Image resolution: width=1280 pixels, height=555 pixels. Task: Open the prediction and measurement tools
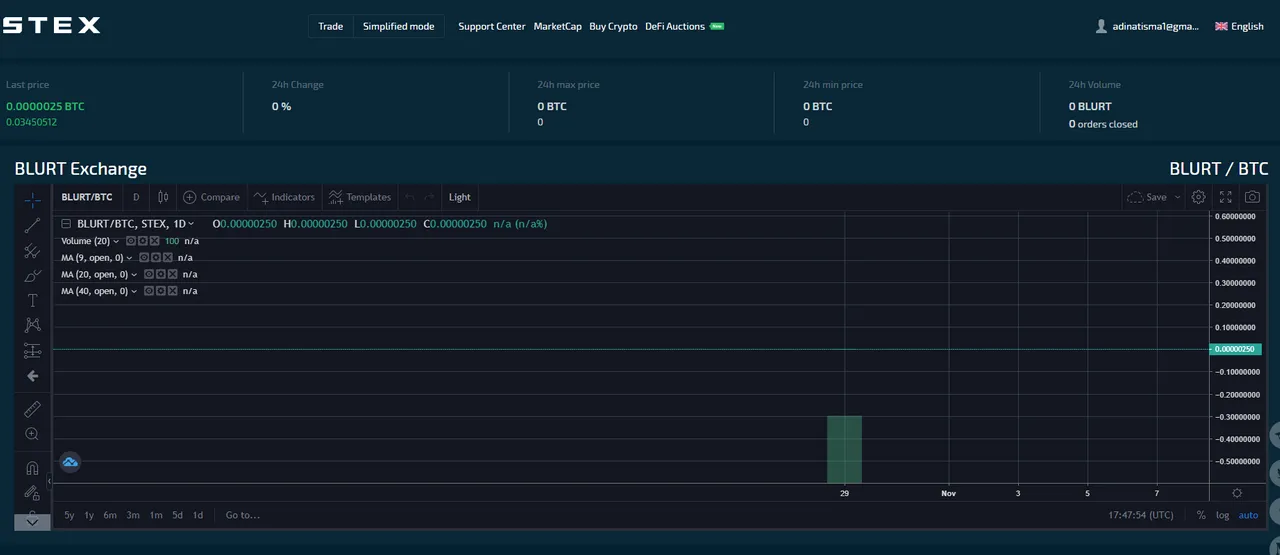click(x=32, y=350)
